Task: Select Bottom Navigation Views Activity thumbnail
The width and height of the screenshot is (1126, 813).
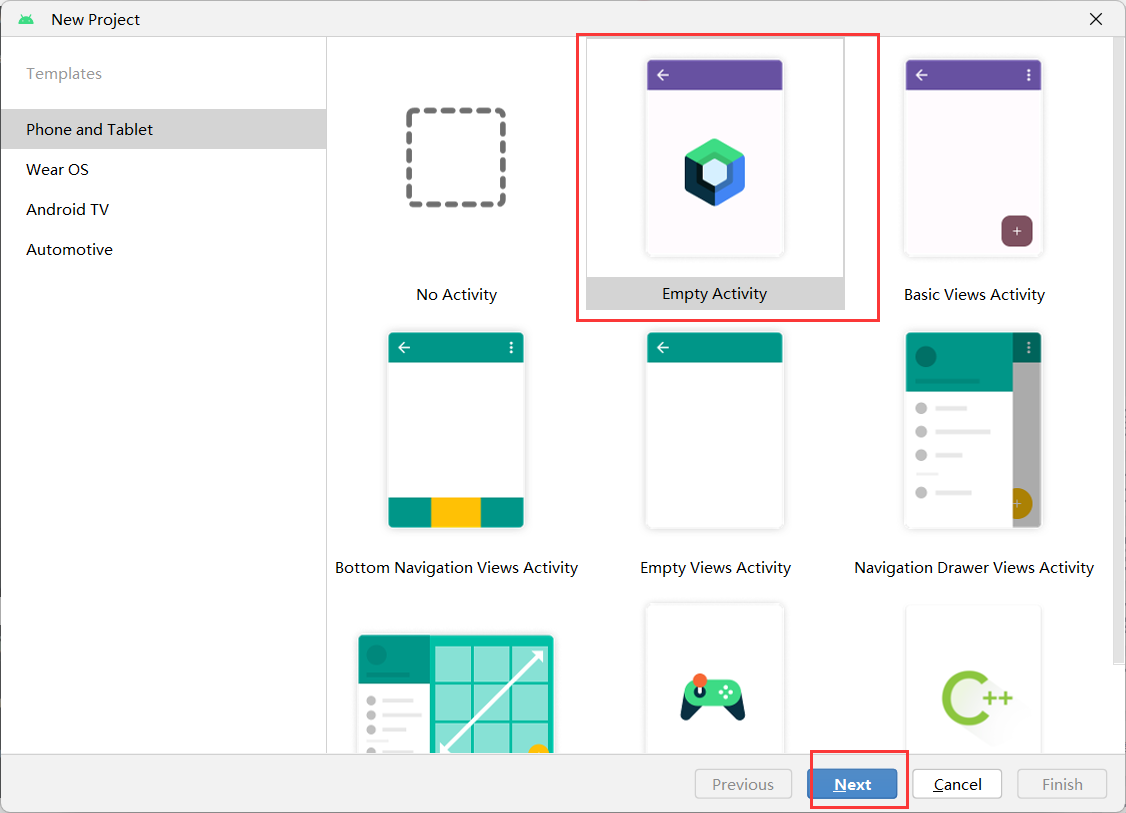Action: point(456,430)
